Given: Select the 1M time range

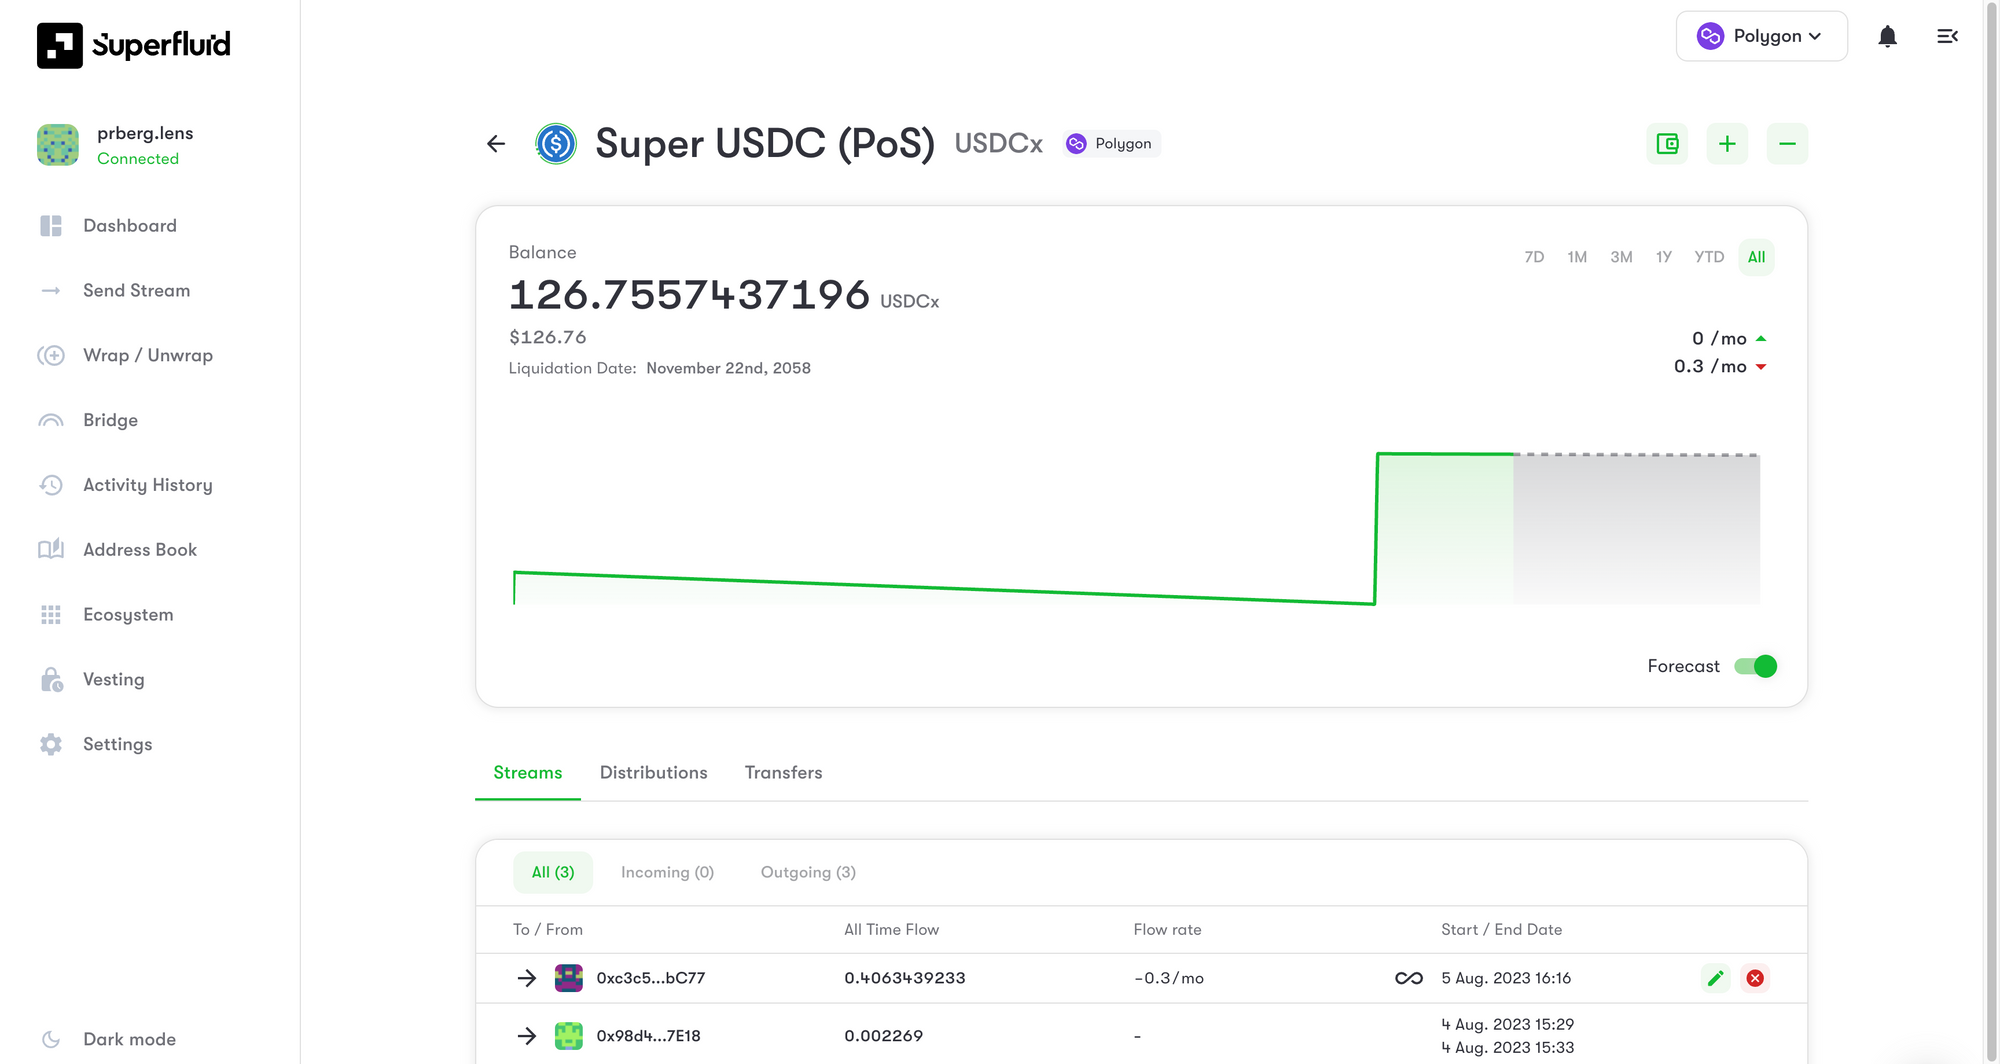Looking at the screenshot, I should pos(1577,257).
